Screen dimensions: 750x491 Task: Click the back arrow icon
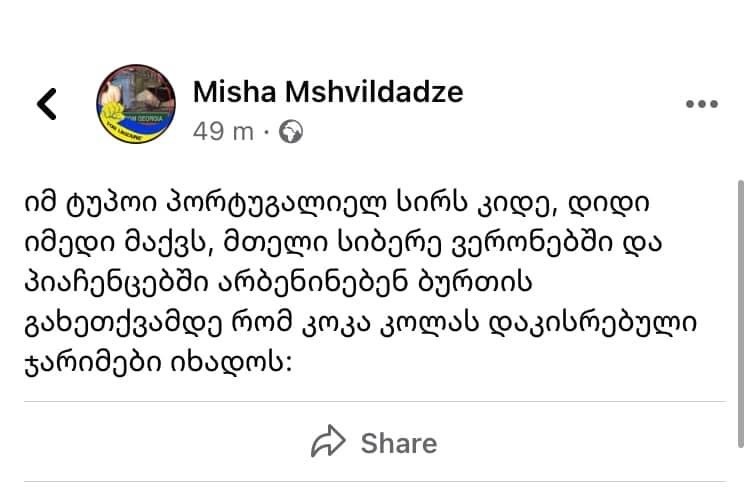coord(46,103)
